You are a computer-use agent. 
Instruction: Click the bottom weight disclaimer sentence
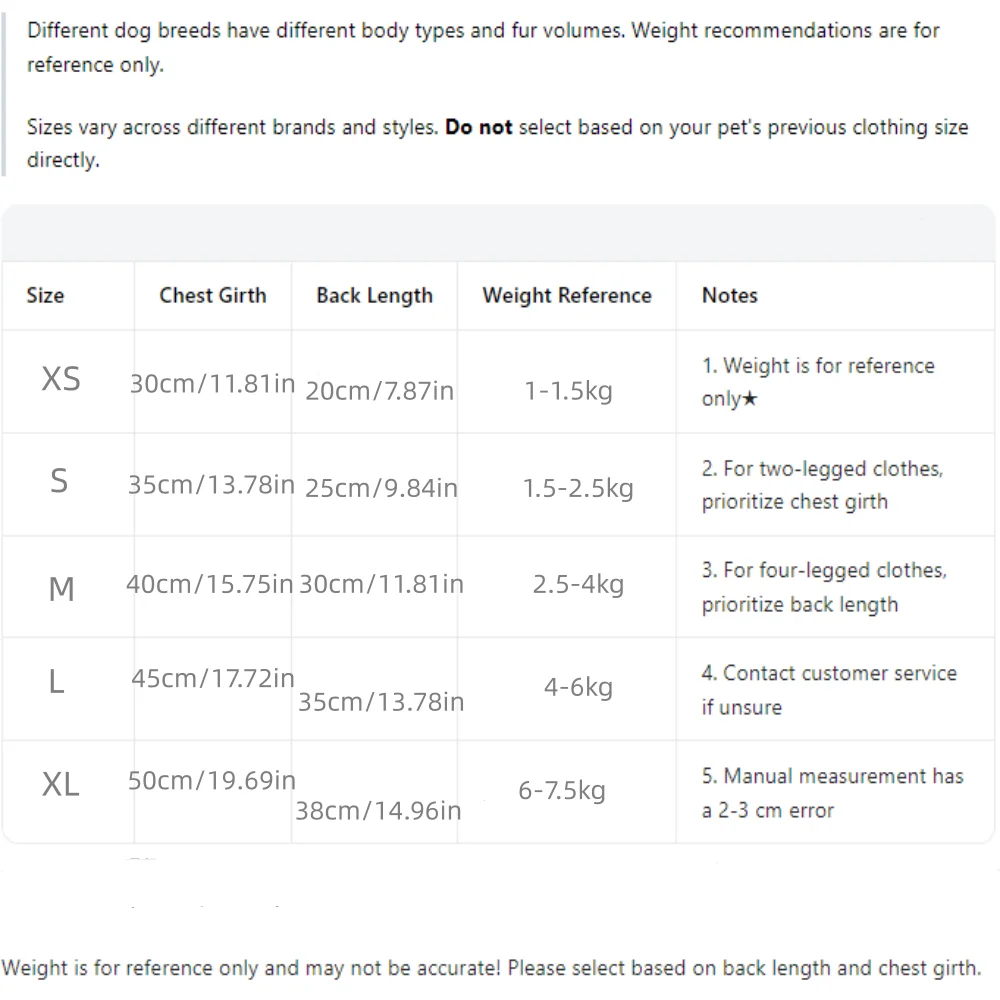pyautogui.click(x=491, y=968)
